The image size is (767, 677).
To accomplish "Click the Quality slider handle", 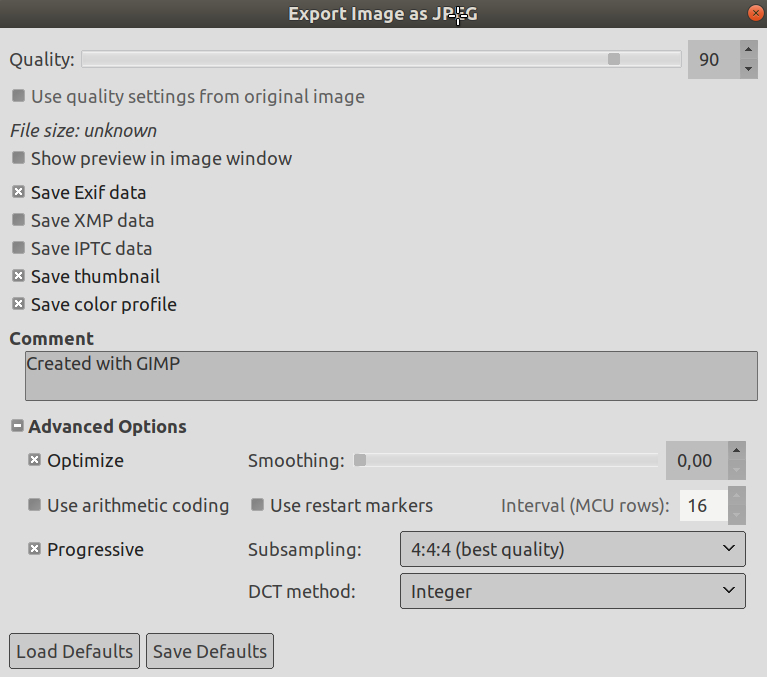I will click(x=614, y=59).
